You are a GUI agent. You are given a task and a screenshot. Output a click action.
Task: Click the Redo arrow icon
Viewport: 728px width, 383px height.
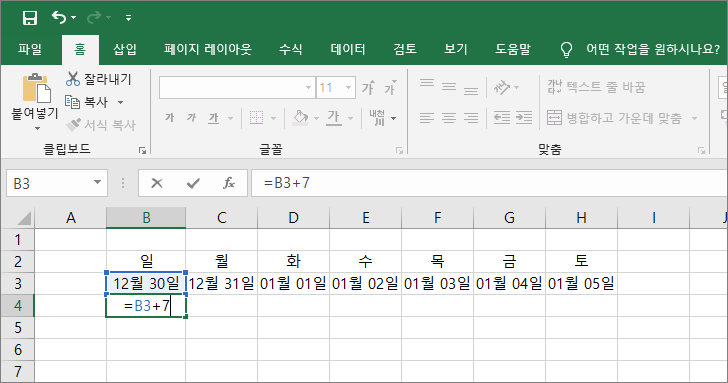click(x=94, y=18)
